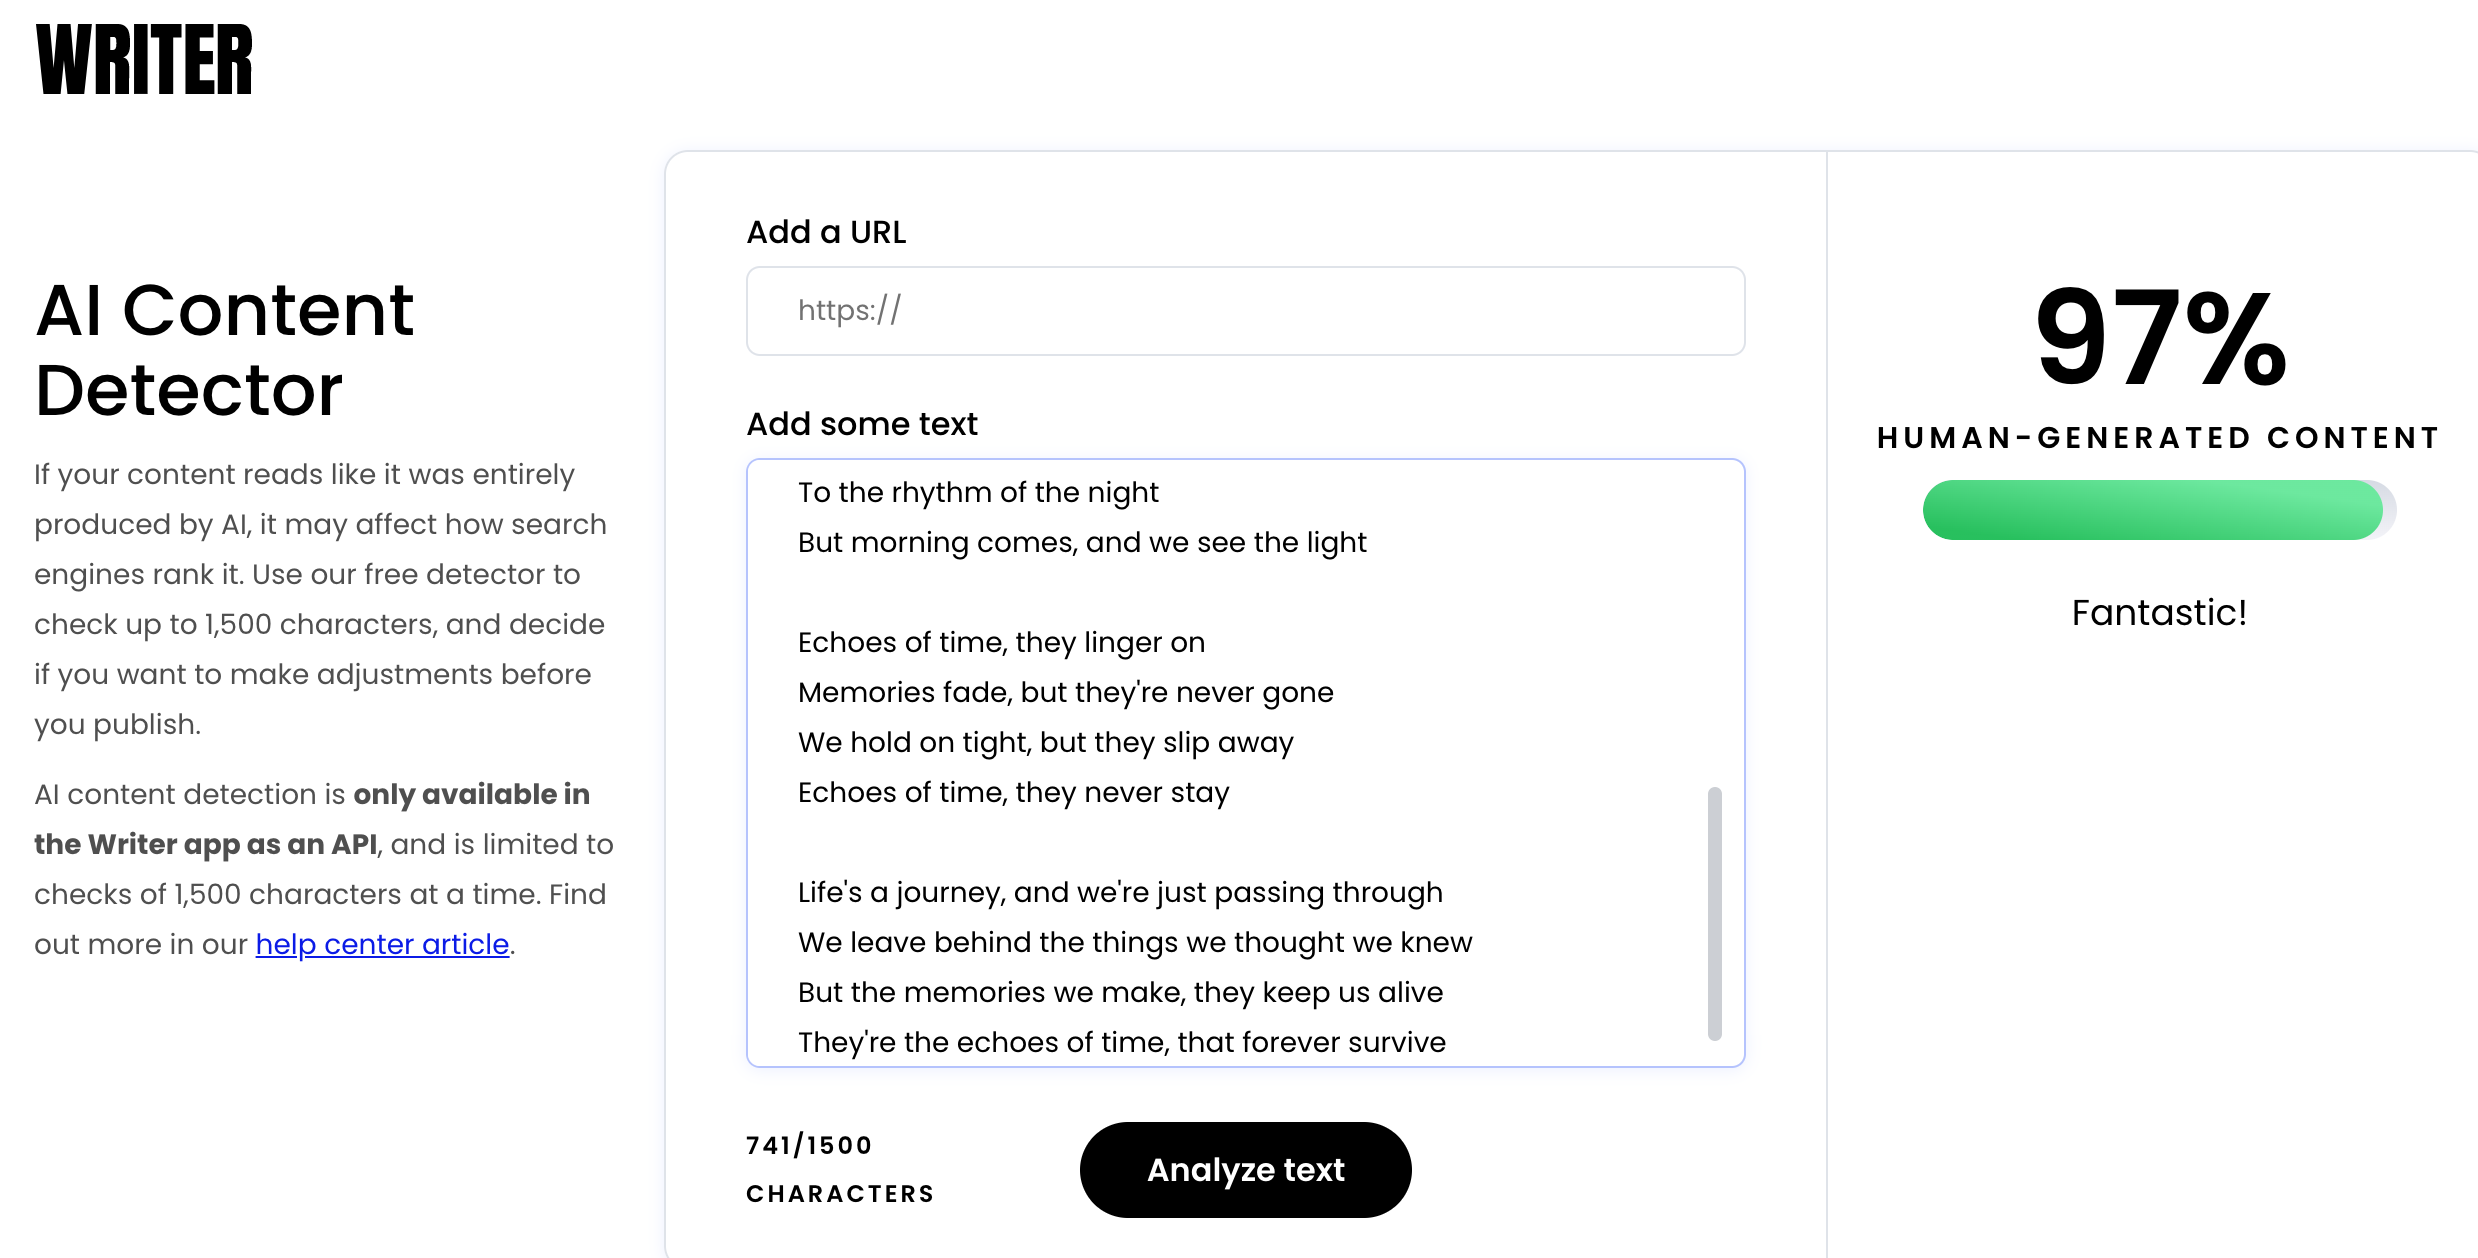Click the green human-generated score bar
This screenshot has height=1258, width=2478.
point(2152,510)
